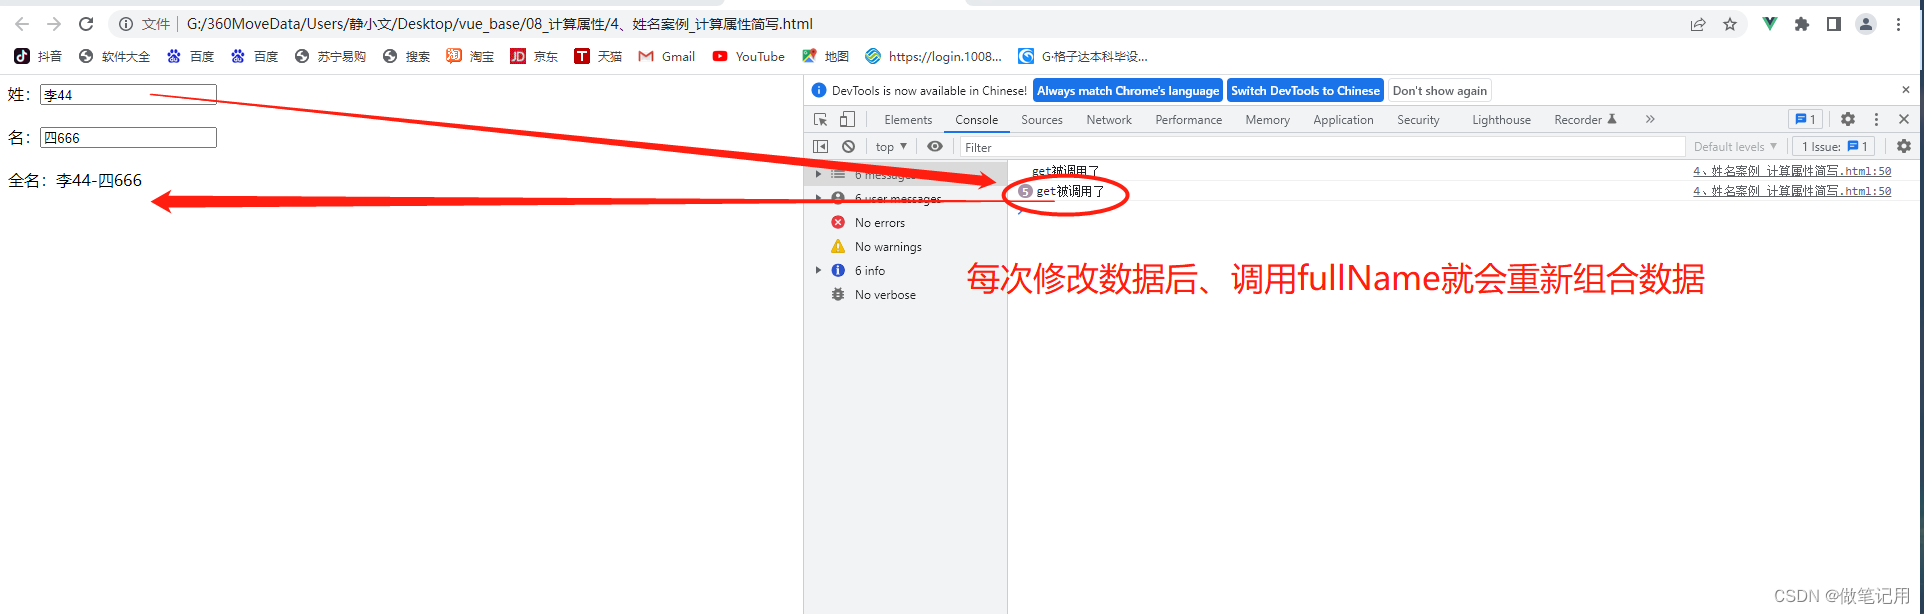Click the issues counter badge in tab bar

point(1806,119)
